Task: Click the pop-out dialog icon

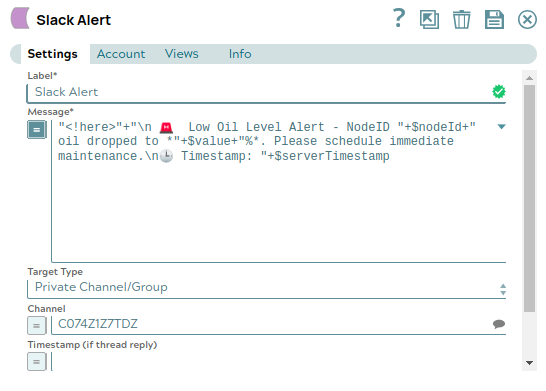Action: (429, 19)
